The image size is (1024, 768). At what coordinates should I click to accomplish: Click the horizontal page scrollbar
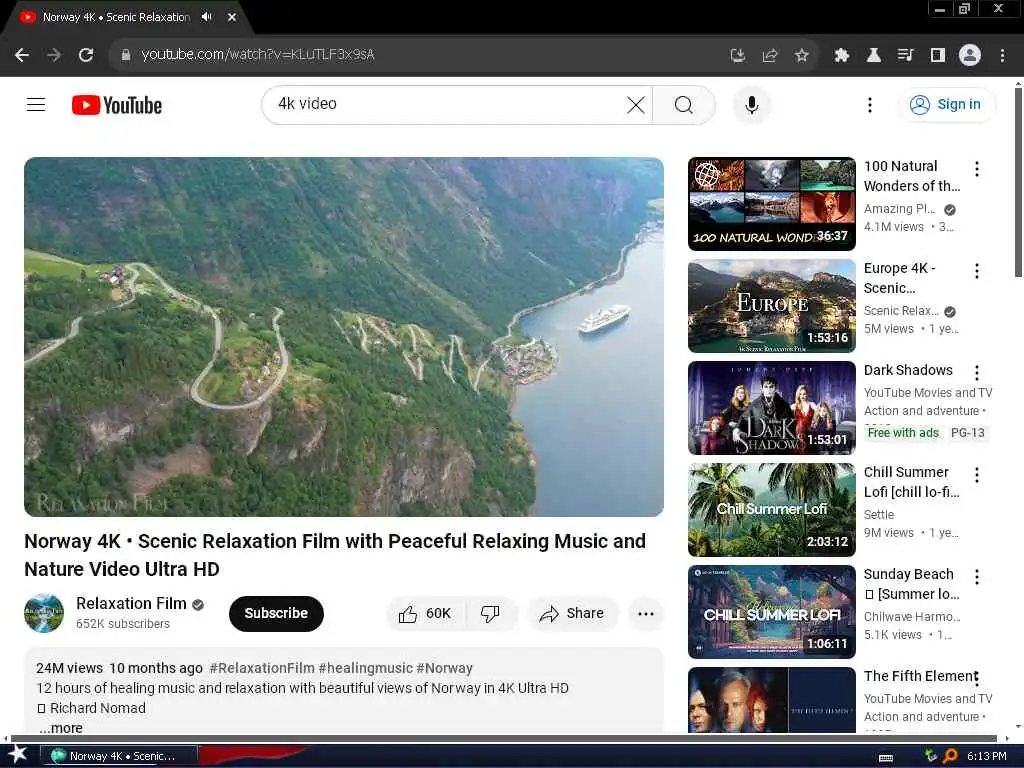[503, 739]
